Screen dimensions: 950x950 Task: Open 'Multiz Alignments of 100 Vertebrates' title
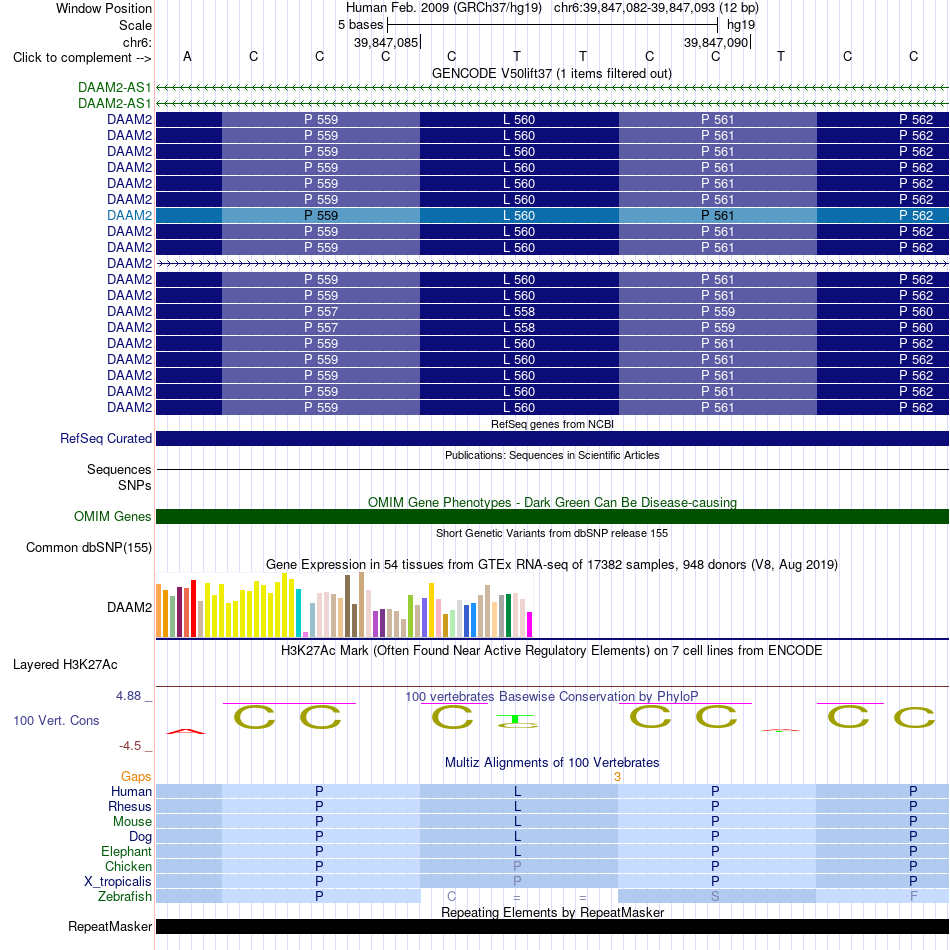[552, 762]
